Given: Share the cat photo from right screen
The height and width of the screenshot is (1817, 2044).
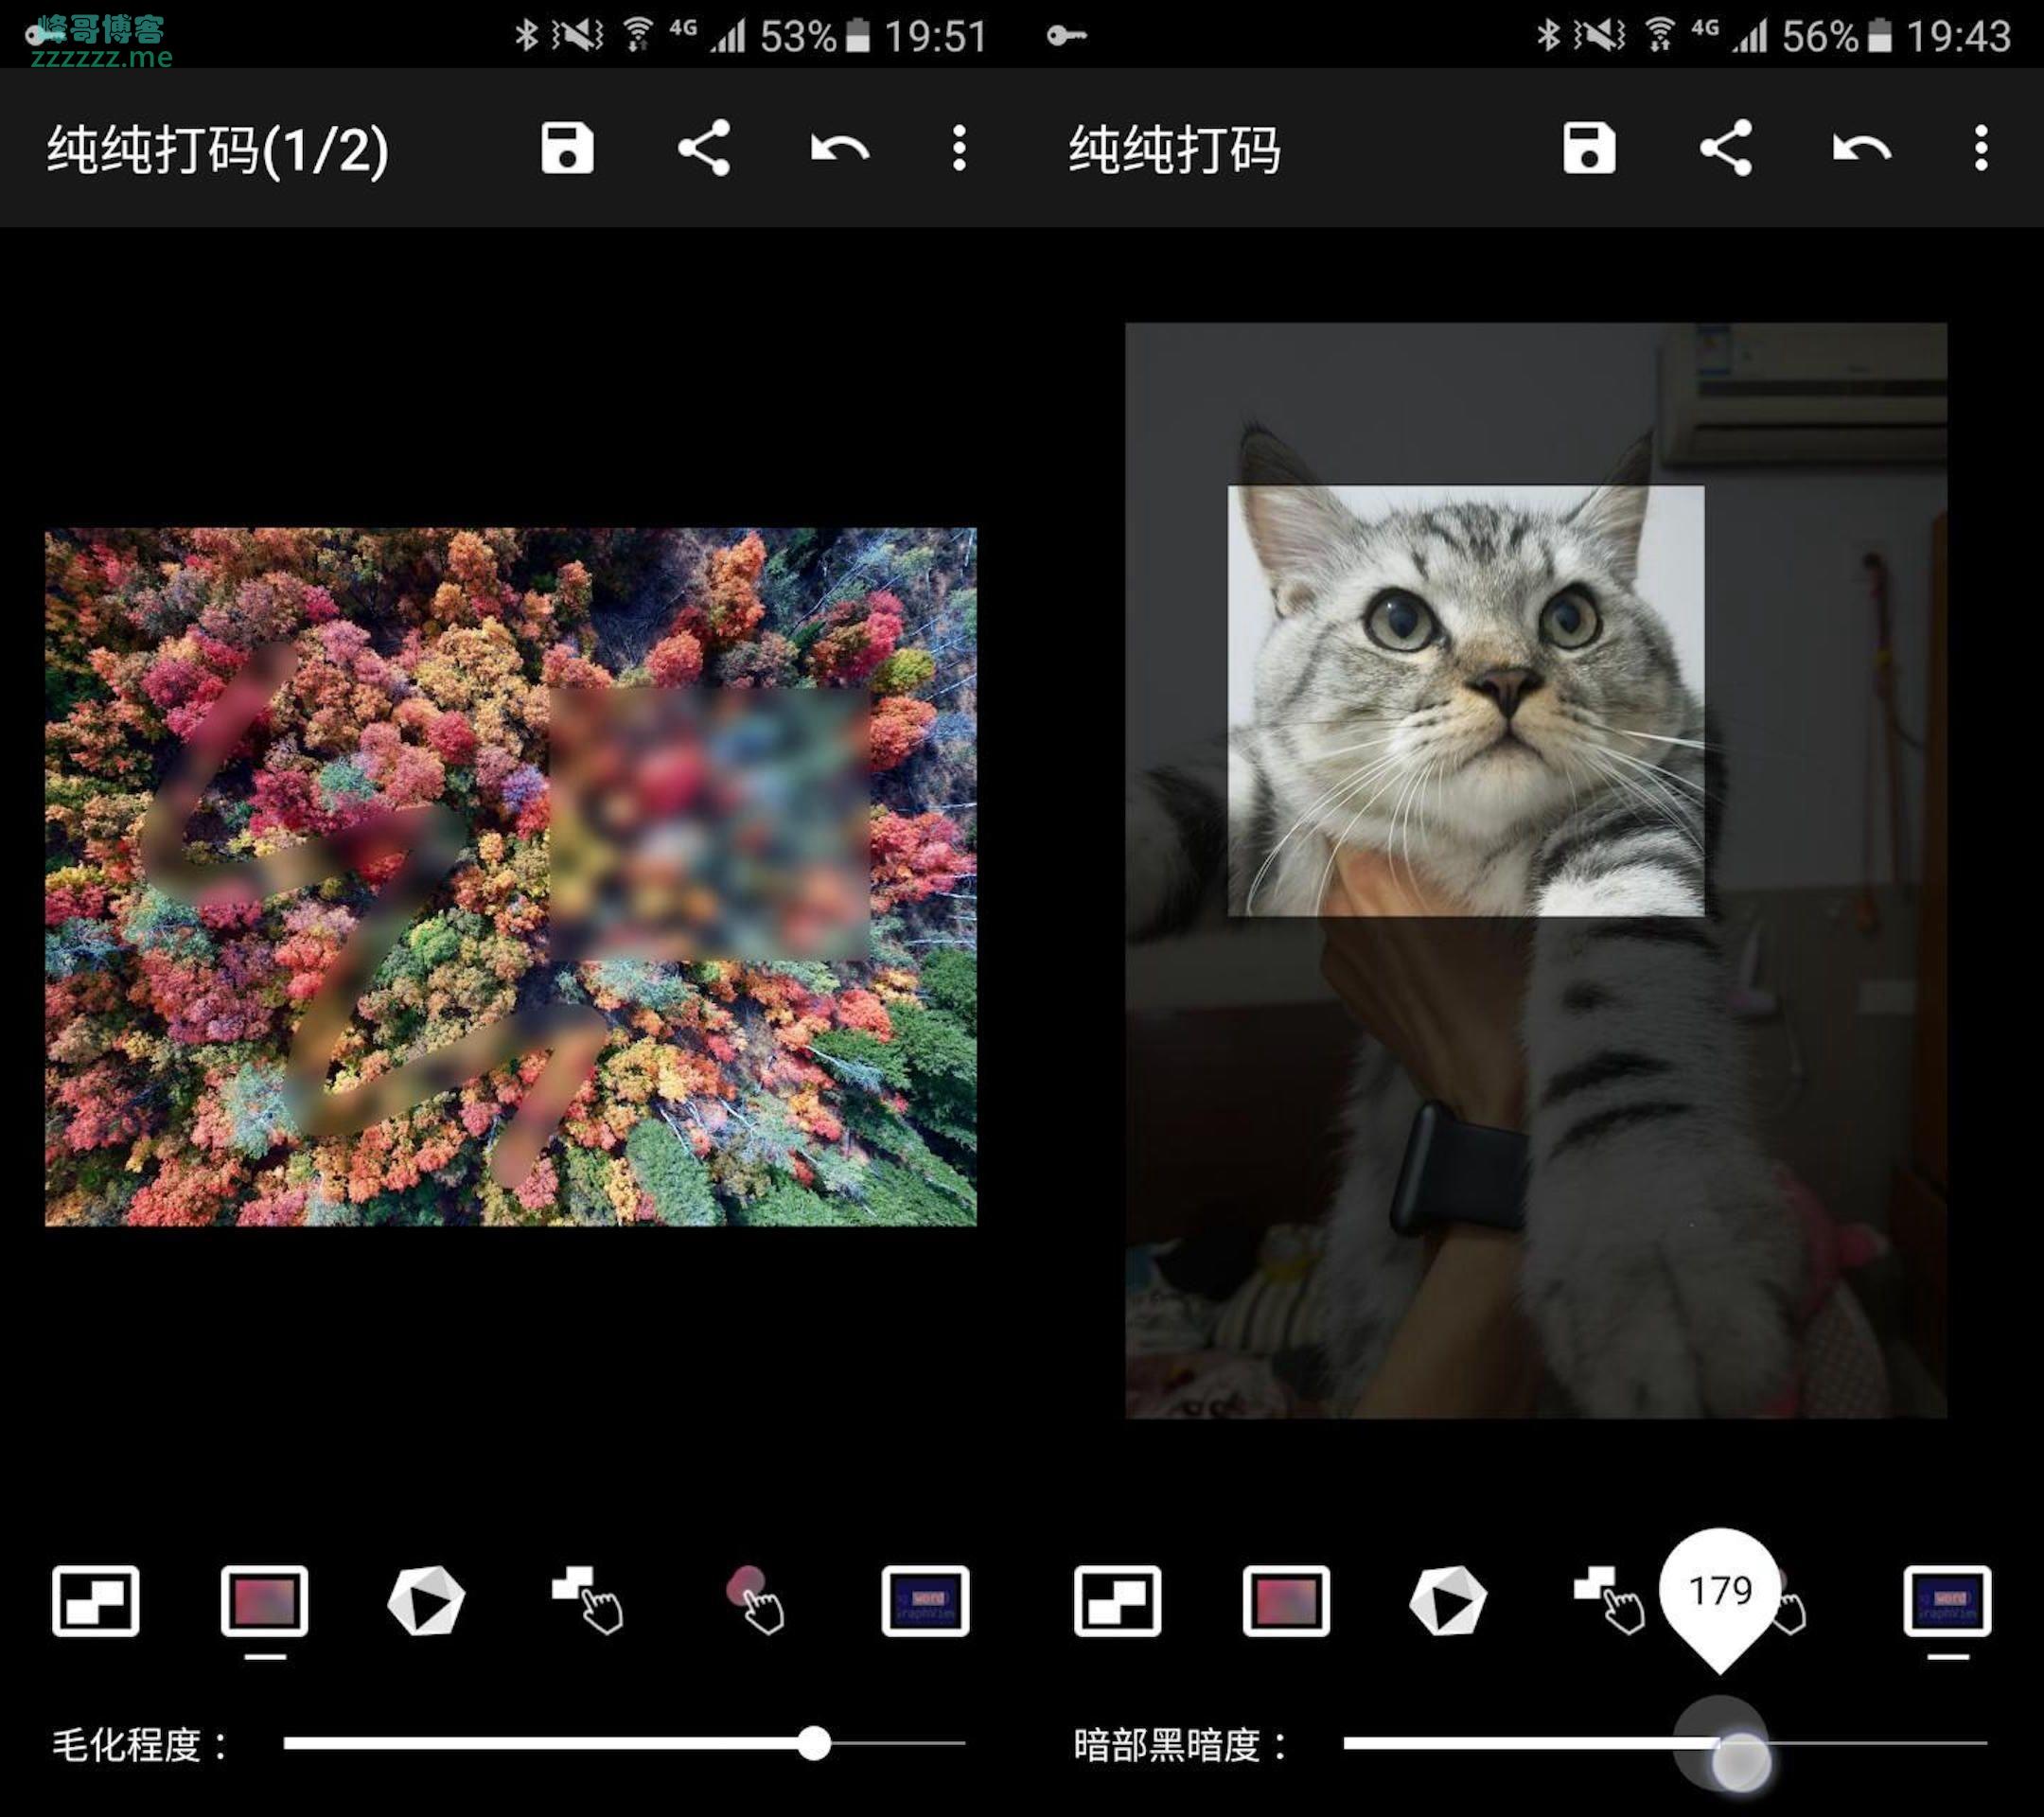Looking at the screenshot, I should (x=1726, y=149).
